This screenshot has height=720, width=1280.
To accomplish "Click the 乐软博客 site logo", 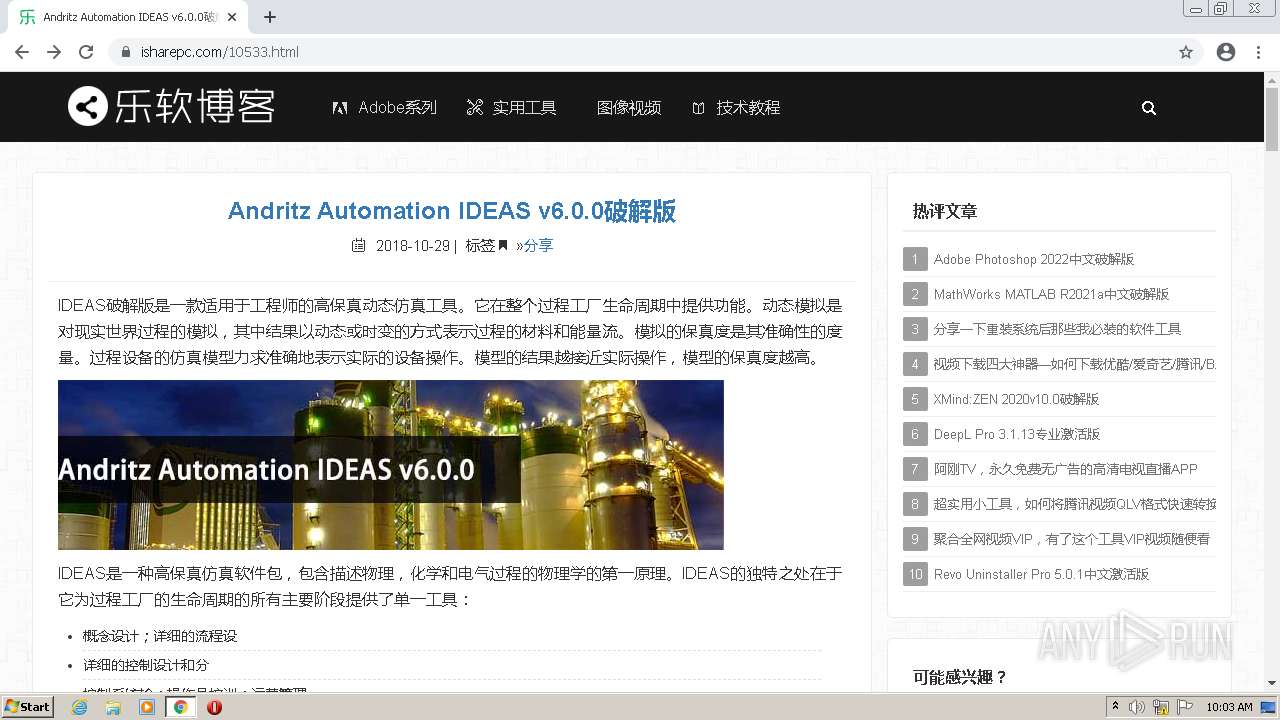I will coord(171,106).
